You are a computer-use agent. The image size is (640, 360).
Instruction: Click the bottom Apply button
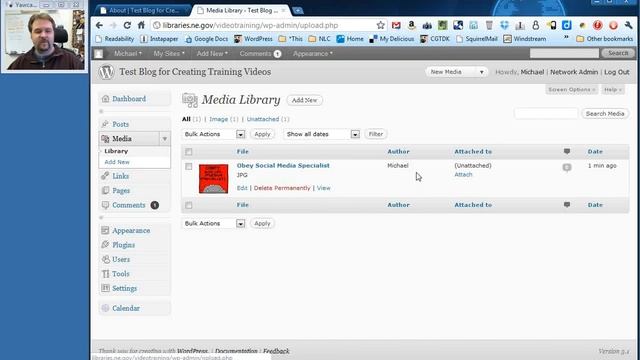[262, 223]
